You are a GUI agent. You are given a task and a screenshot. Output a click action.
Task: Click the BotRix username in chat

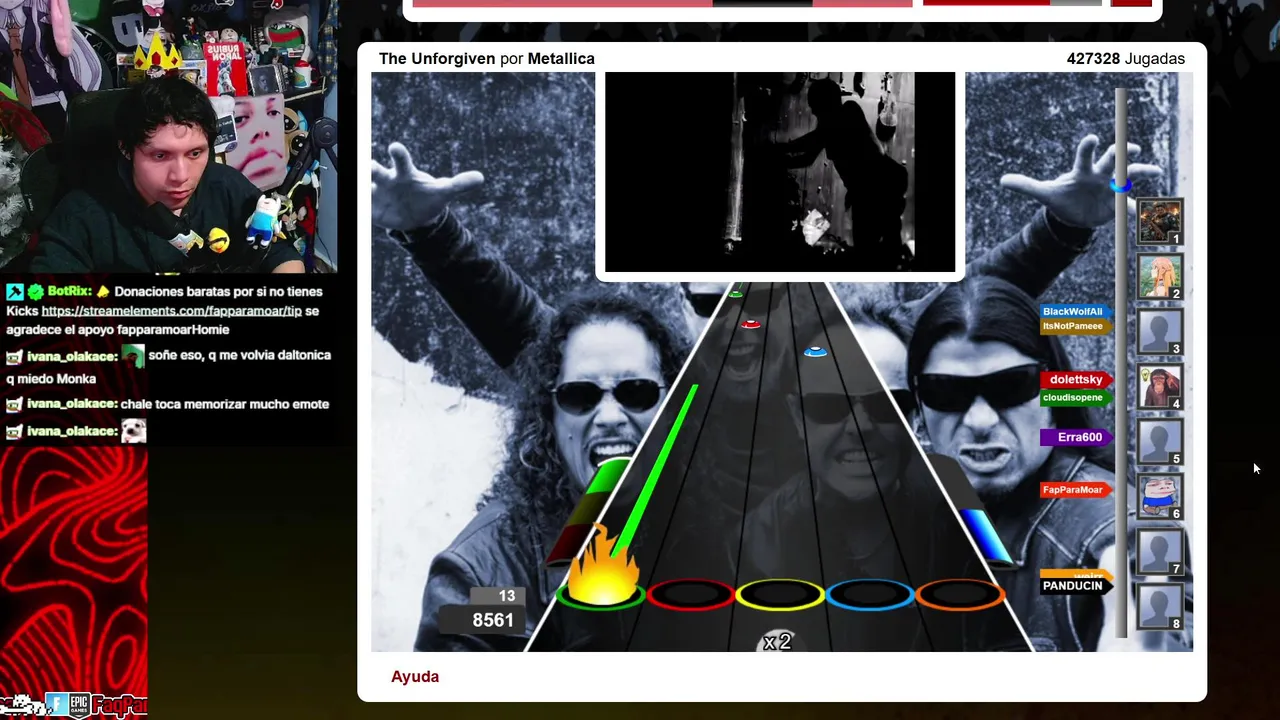(x=69, y=291)
